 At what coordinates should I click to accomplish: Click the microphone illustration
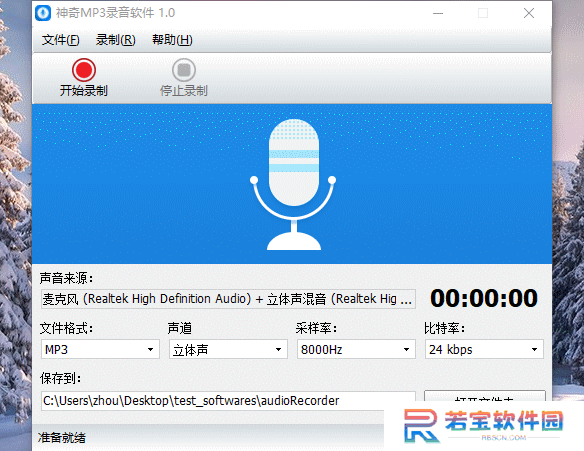(293, 184)
